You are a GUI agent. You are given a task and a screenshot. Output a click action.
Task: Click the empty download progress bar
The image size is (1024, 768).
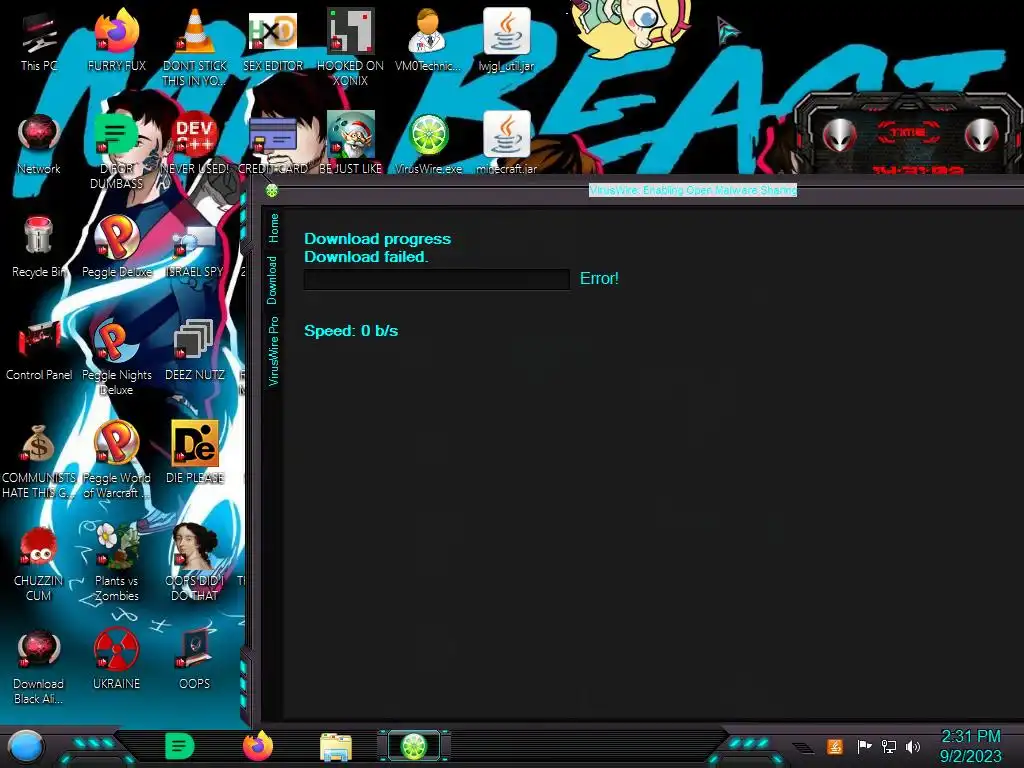(436, 279)
